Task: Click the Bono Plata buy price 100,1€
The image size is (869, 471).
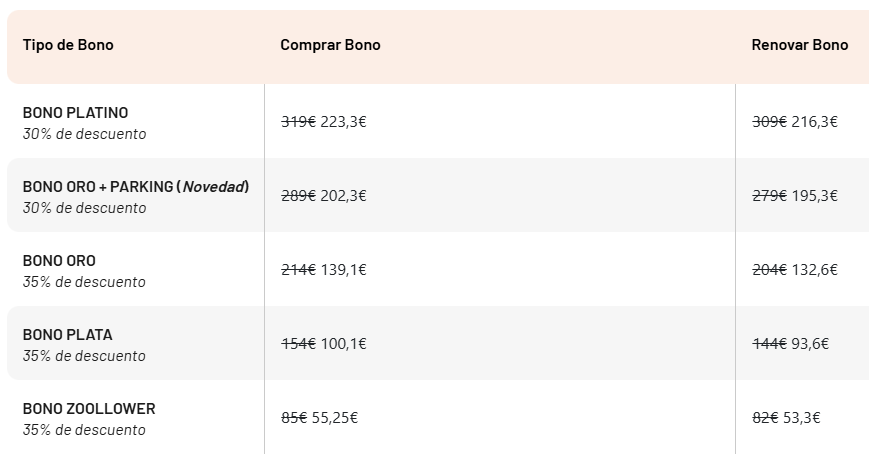Action: pos(344,344)
